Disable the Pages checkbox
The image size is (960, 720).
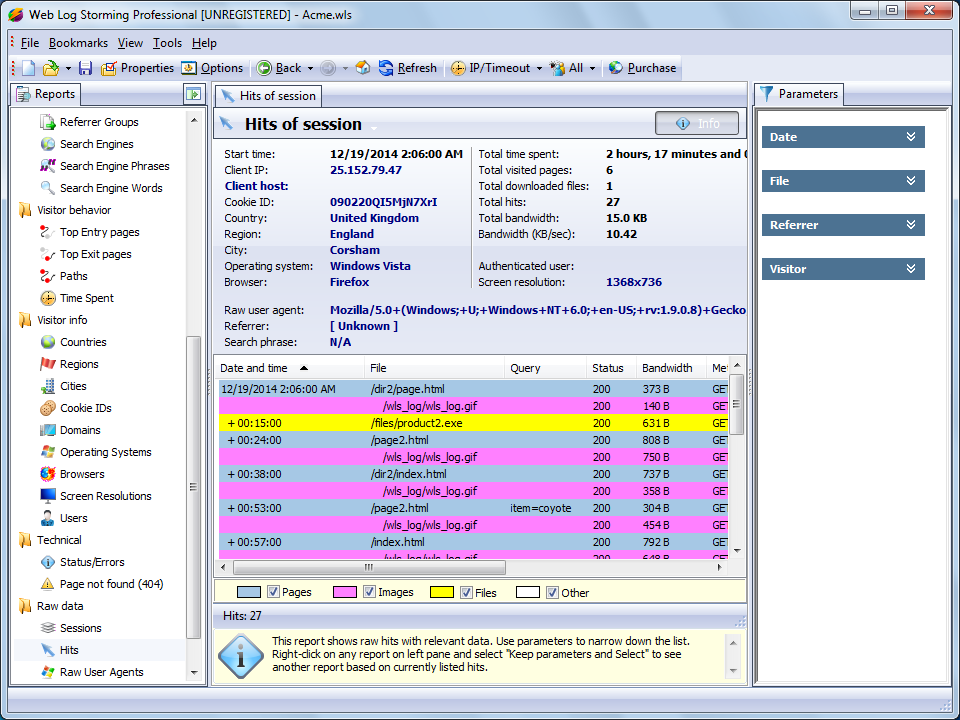coord(271,591)
